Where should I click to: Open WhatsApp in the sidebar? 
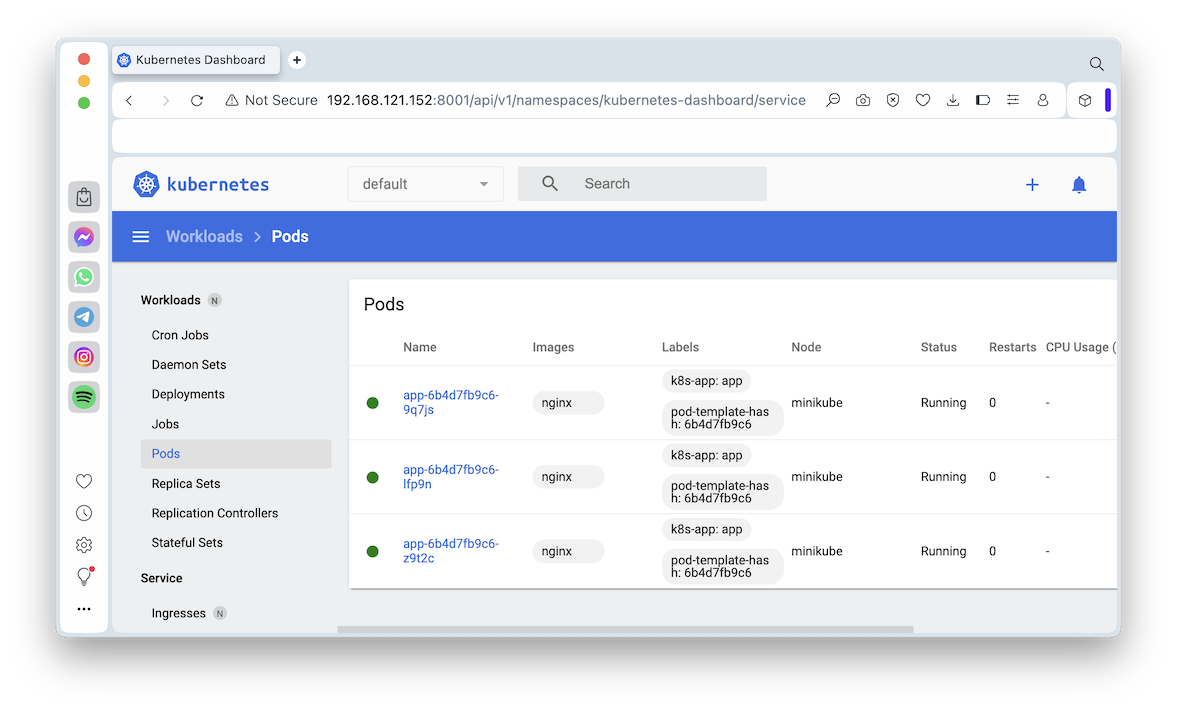(x=84, y=277)
